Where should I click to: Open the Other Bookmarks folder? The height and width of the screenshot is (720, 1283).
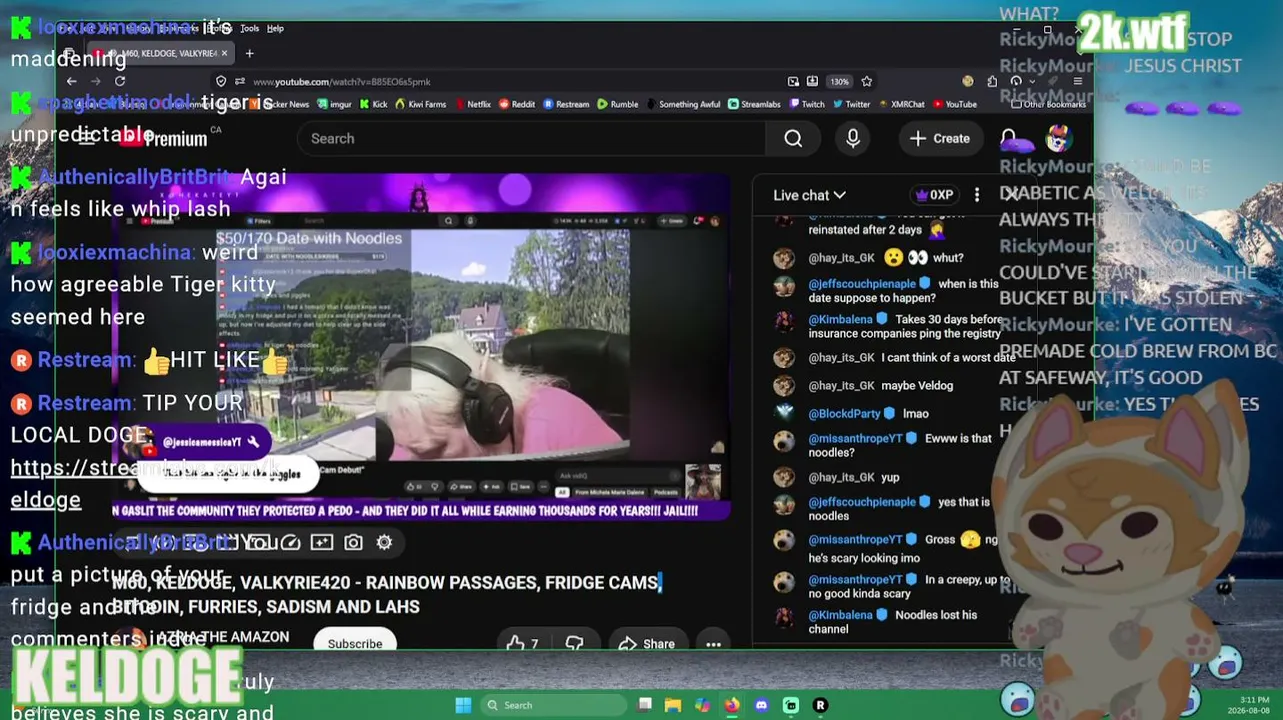coord(1048,104)
